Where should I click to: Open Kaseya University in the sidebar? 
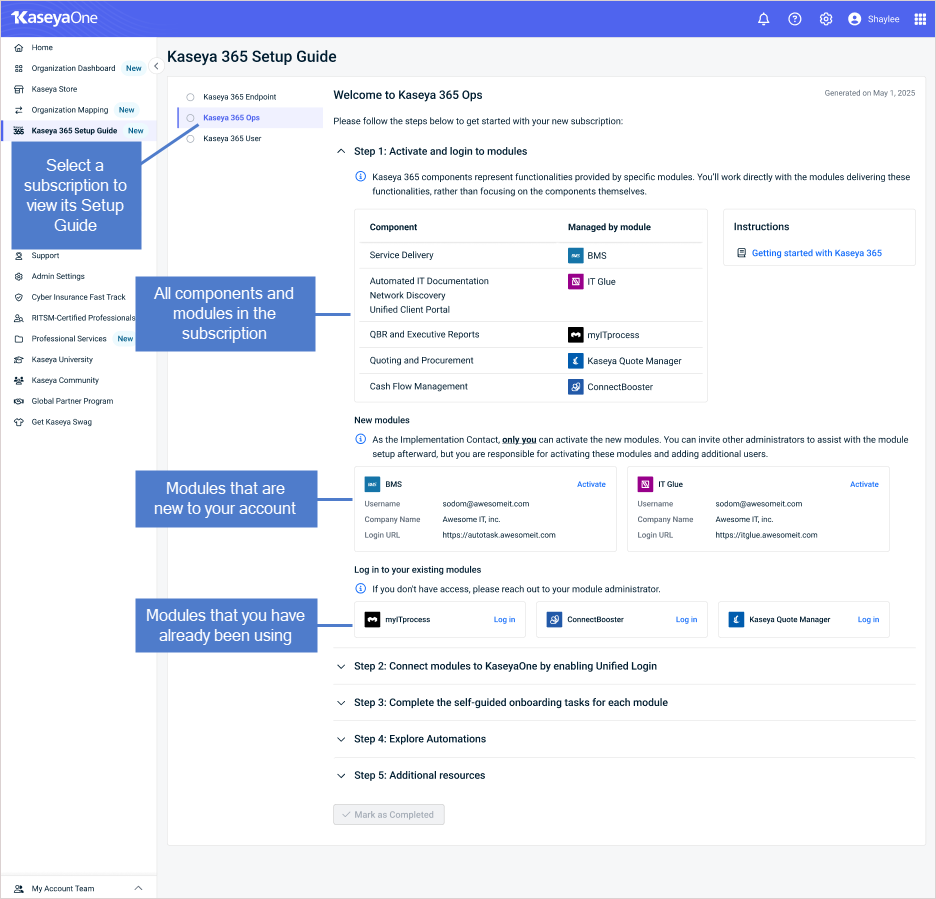pyautogui.click(x=62, y=359)
